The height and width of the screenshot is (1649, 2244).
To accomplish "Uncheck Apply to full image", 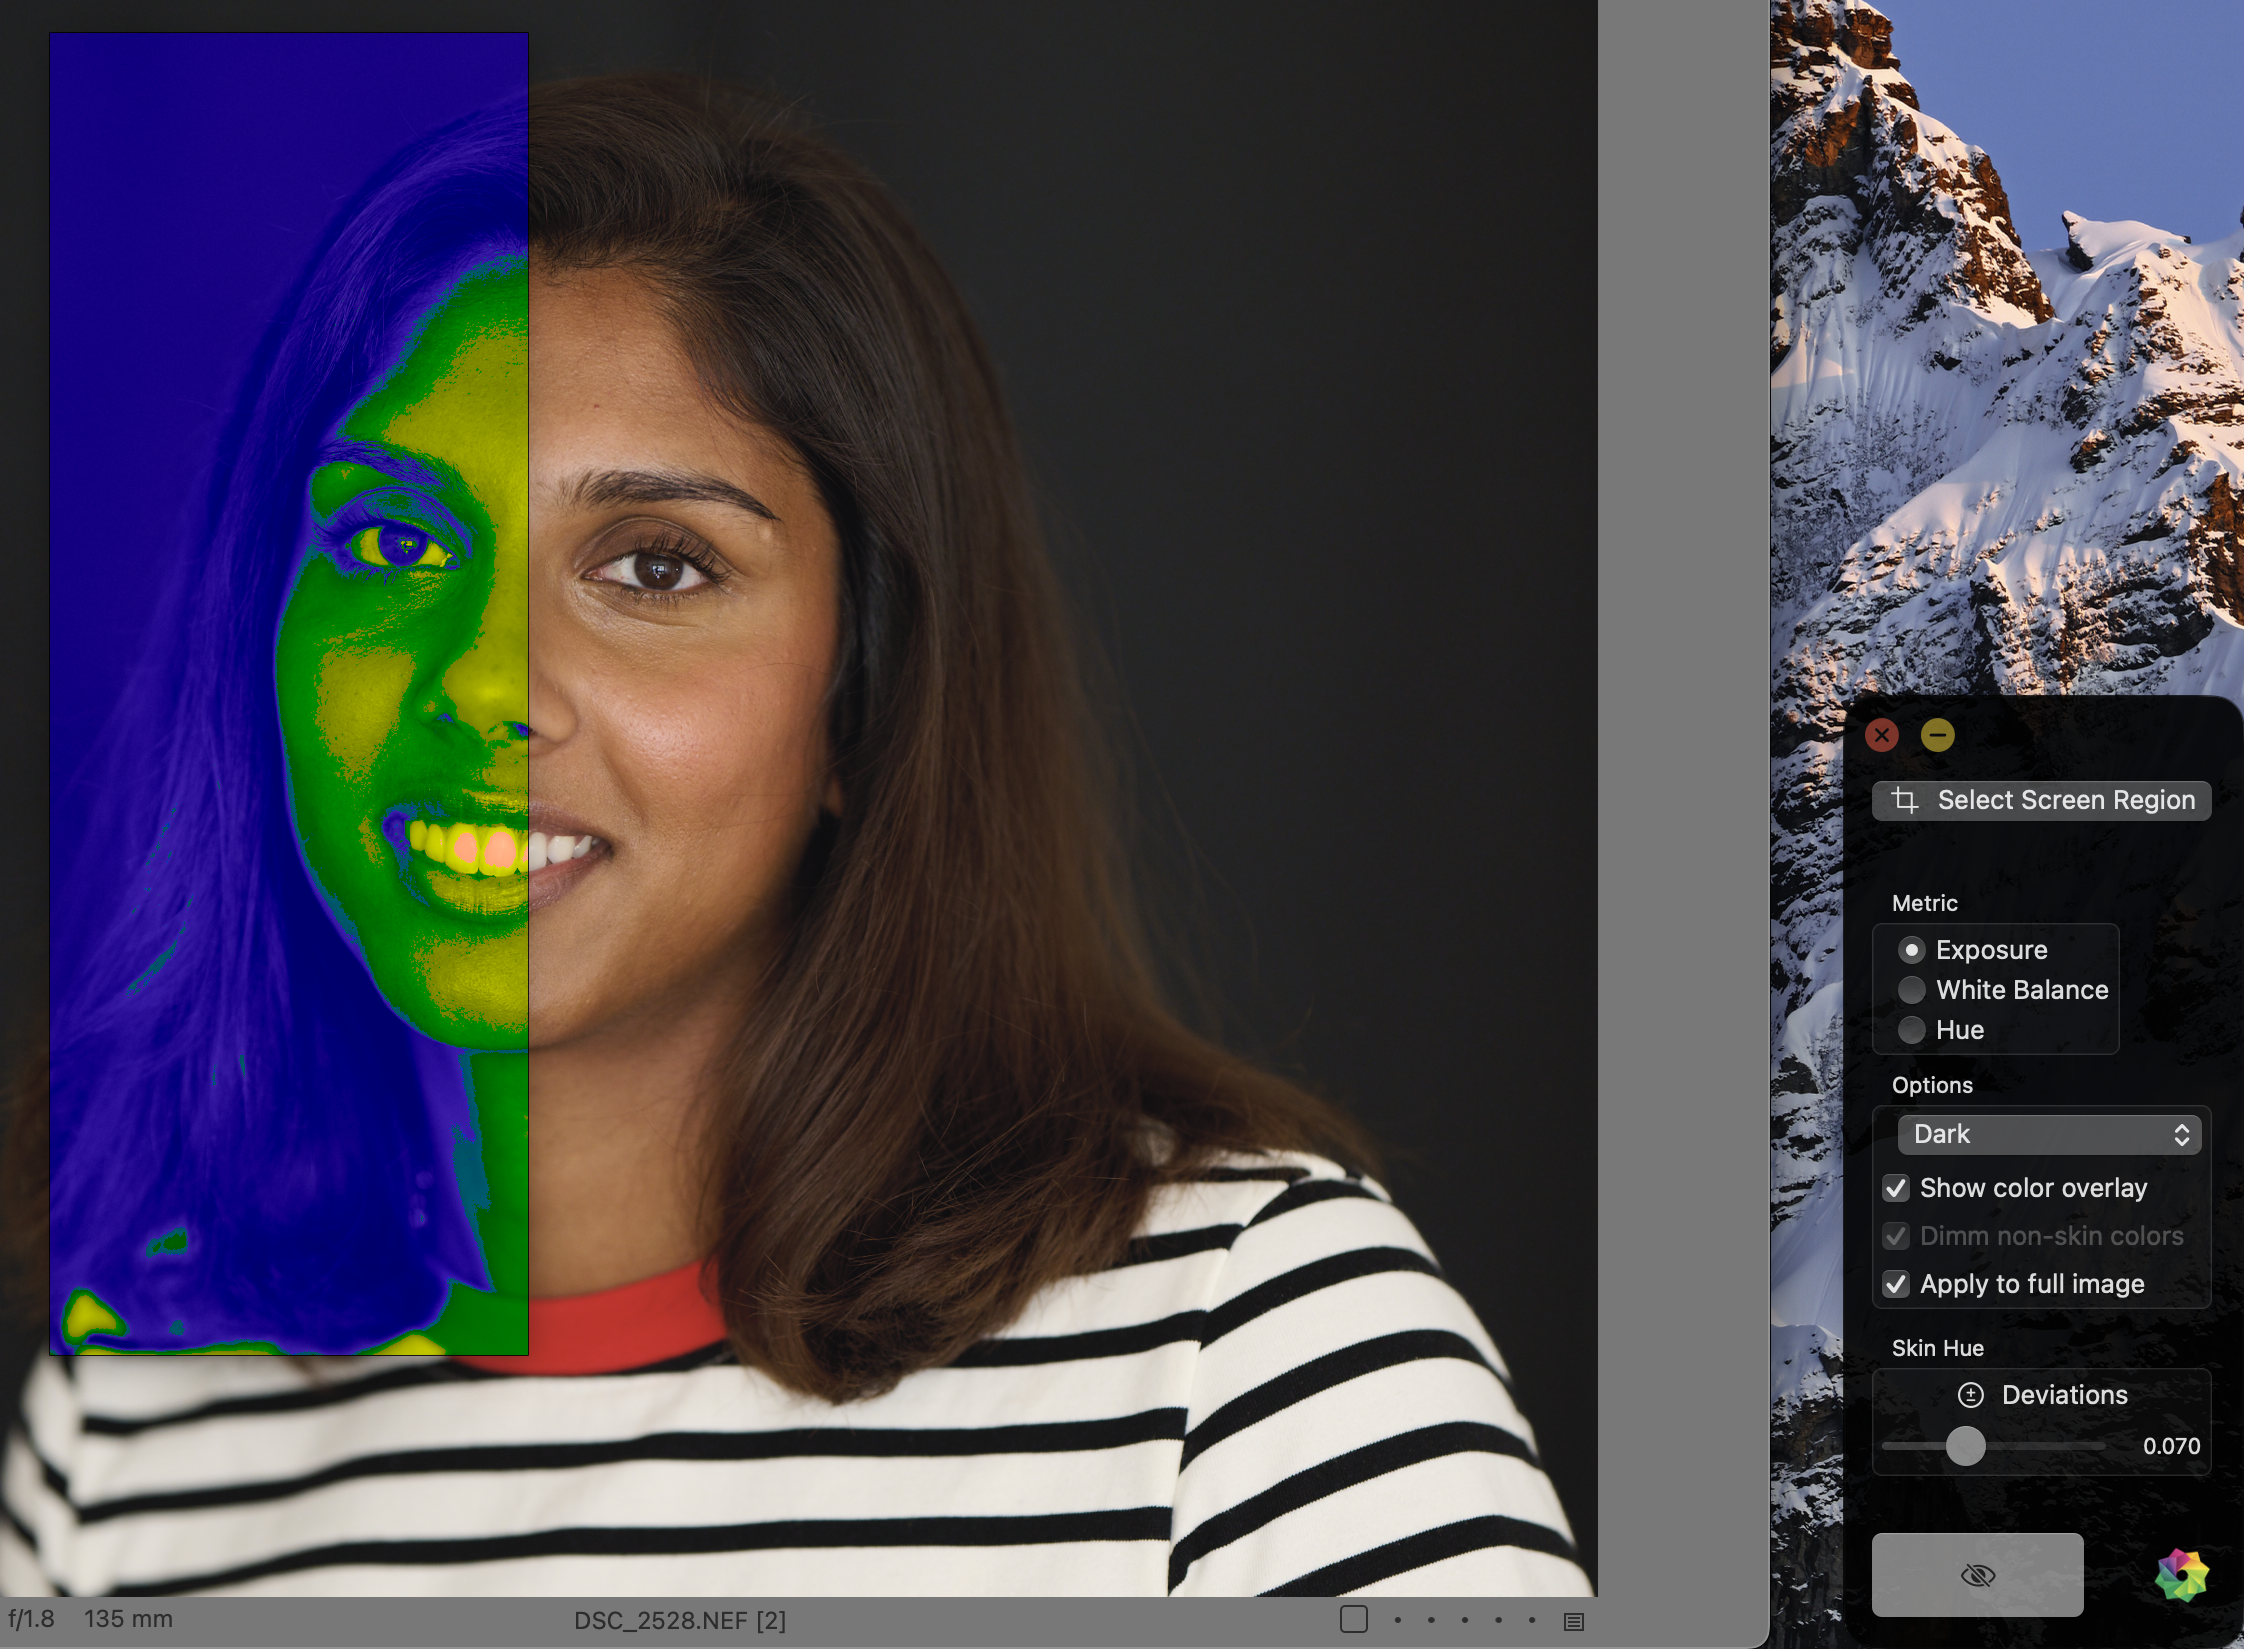I will [x=1896, y=1284].
